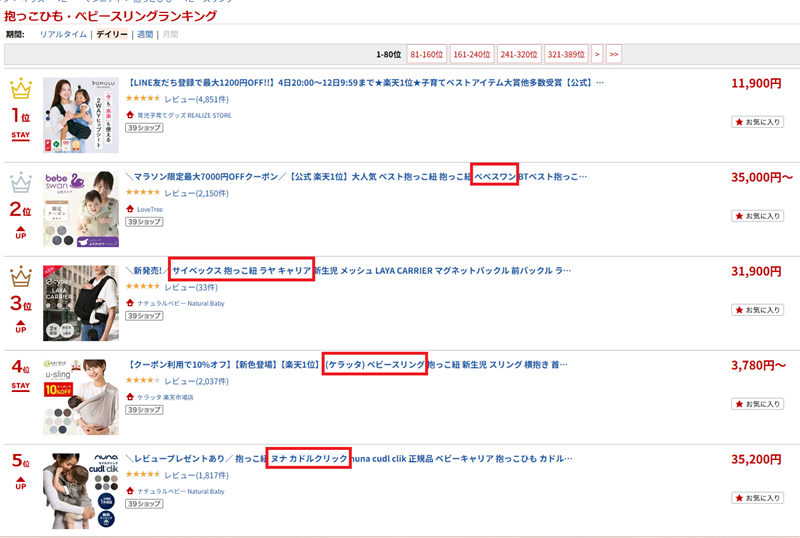The width and height of the screenshot is (800, 538).
Task: Visit ナチュラルベビー shop under 5位 item
Action: click(181, 491)
